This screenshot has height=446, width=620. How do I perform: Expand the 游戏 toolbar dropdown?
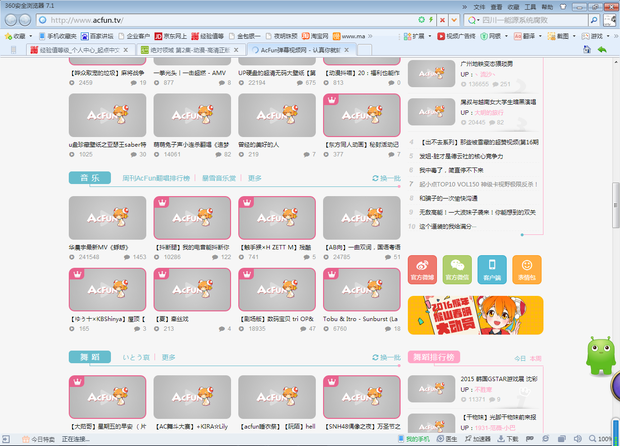(597, 35)
